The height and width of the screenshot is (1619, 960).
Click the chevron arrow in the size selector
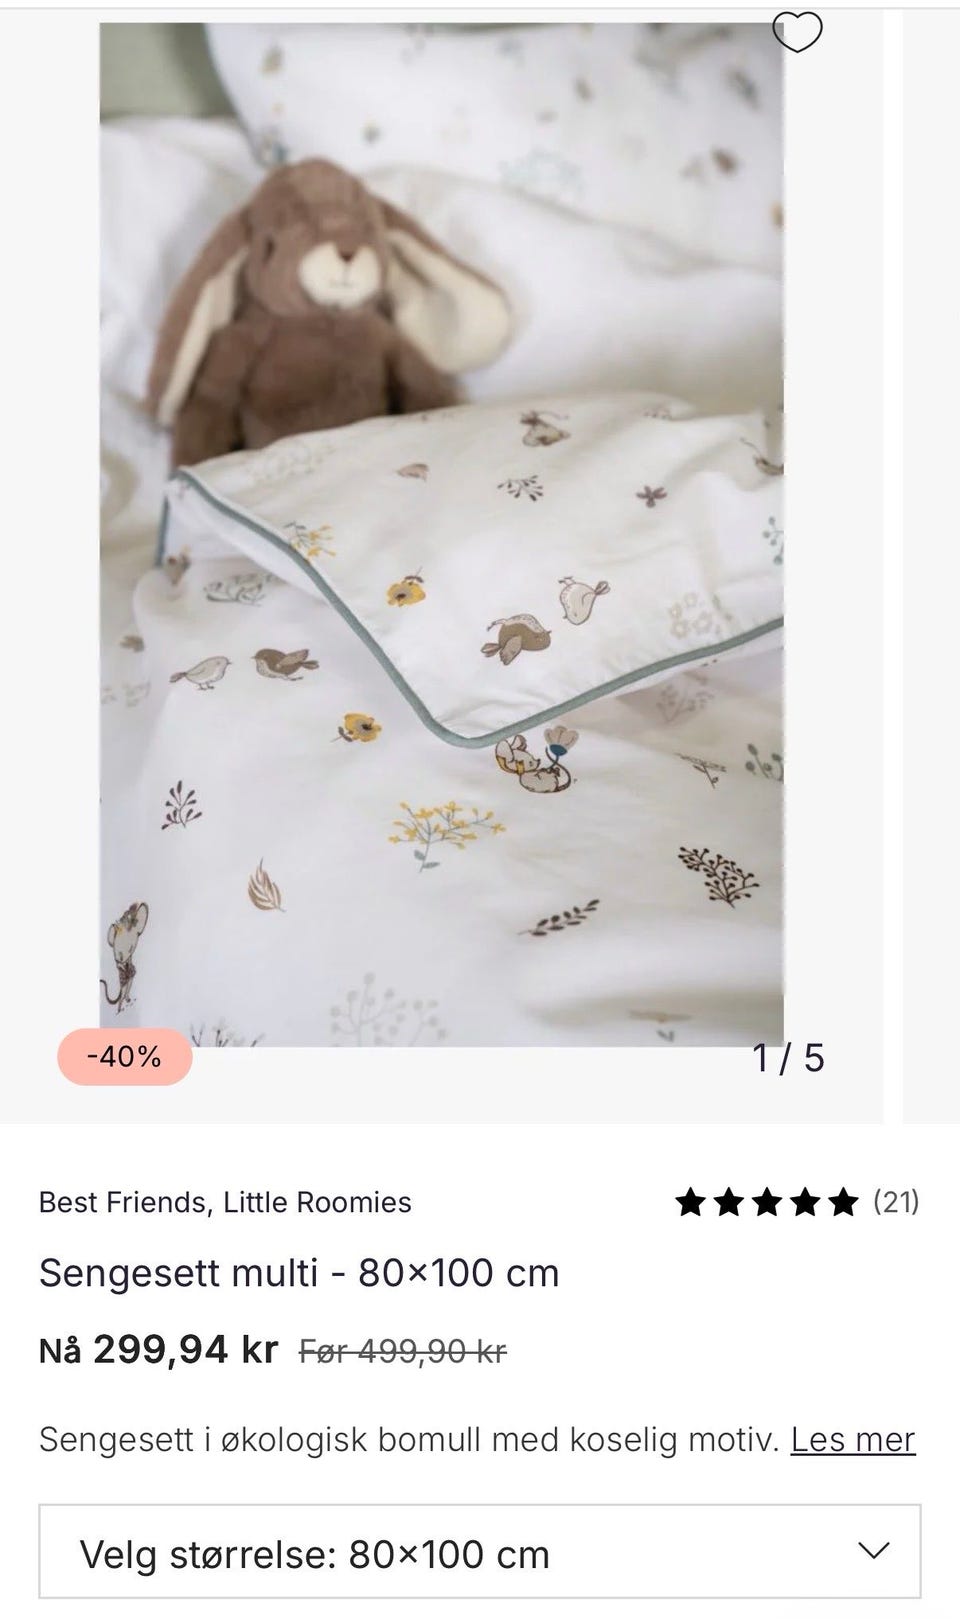point(874,1551)
